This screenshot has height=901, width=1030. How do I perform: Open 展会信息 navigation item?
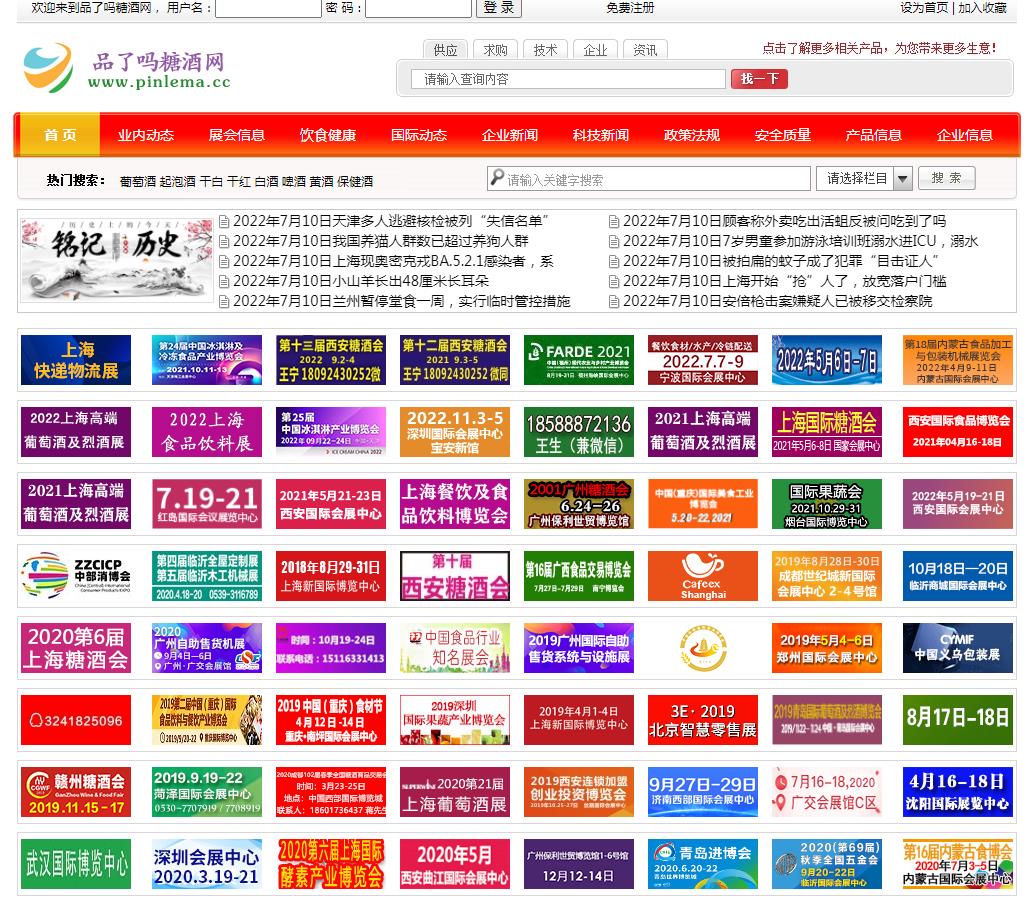[x=236, y=135]
